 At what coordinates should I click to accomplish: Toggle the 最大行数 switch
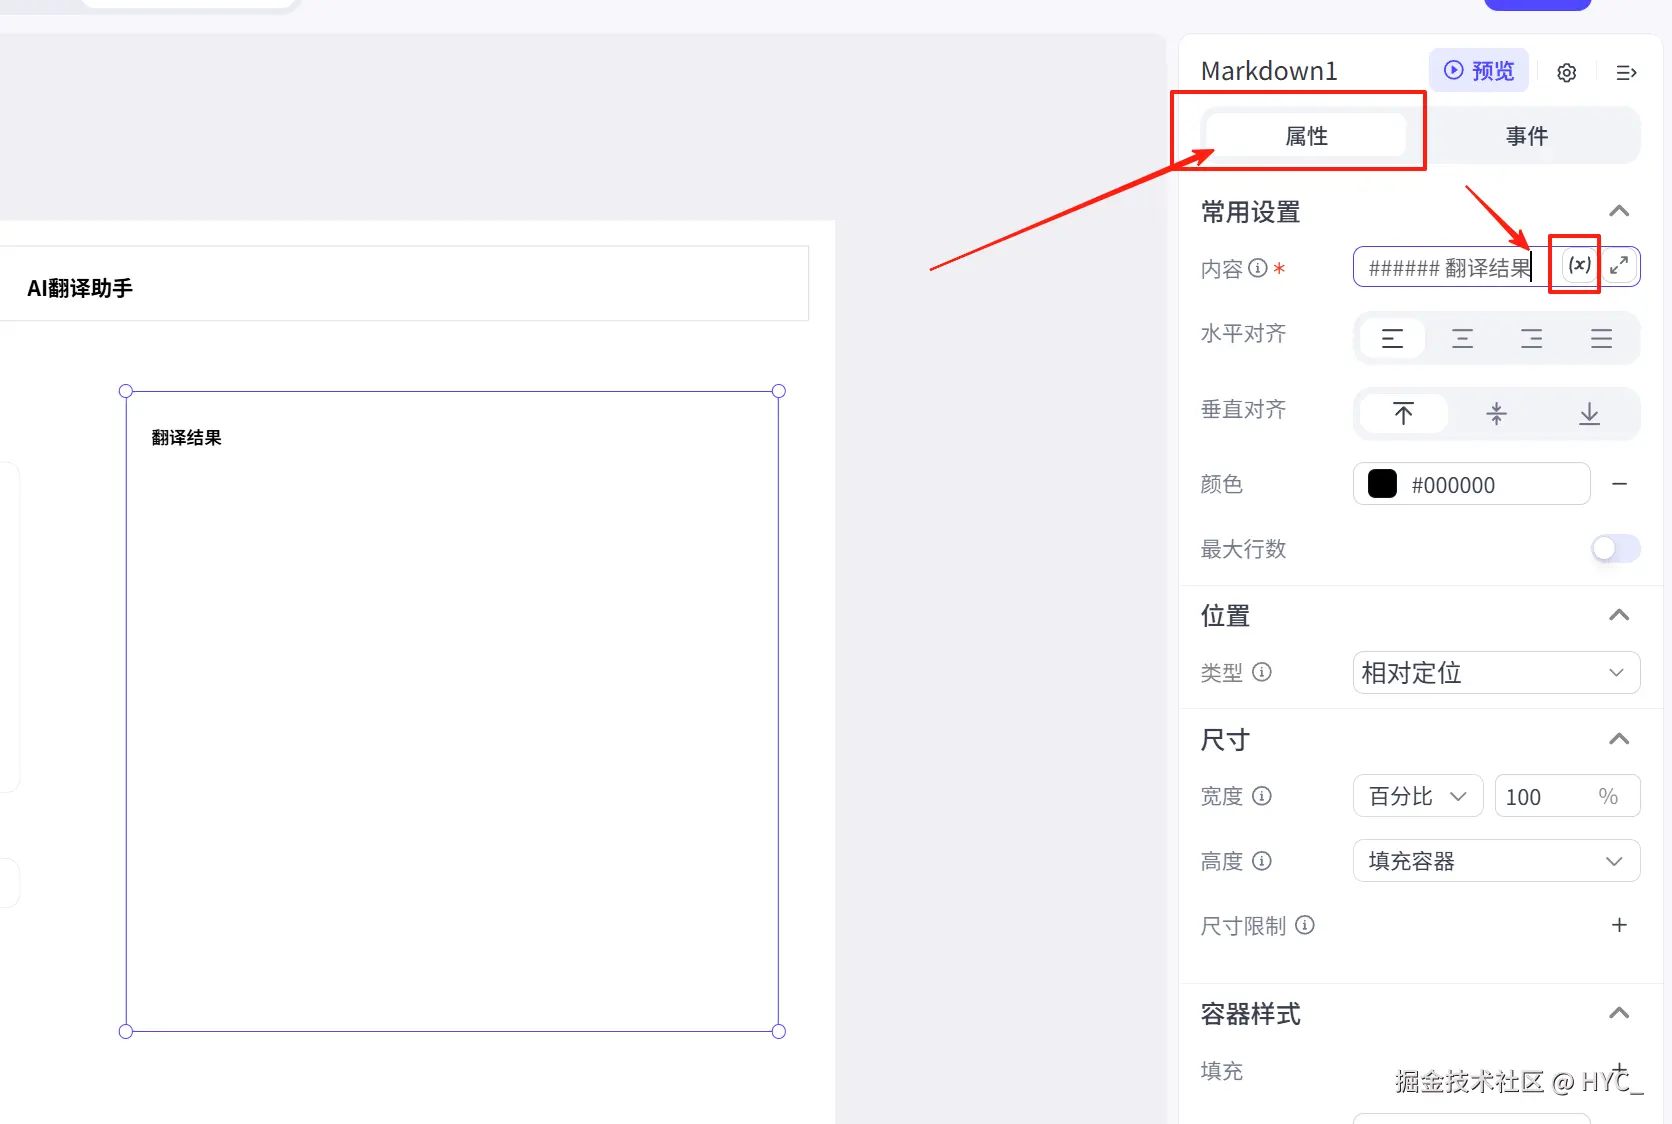click(1615, 548)
